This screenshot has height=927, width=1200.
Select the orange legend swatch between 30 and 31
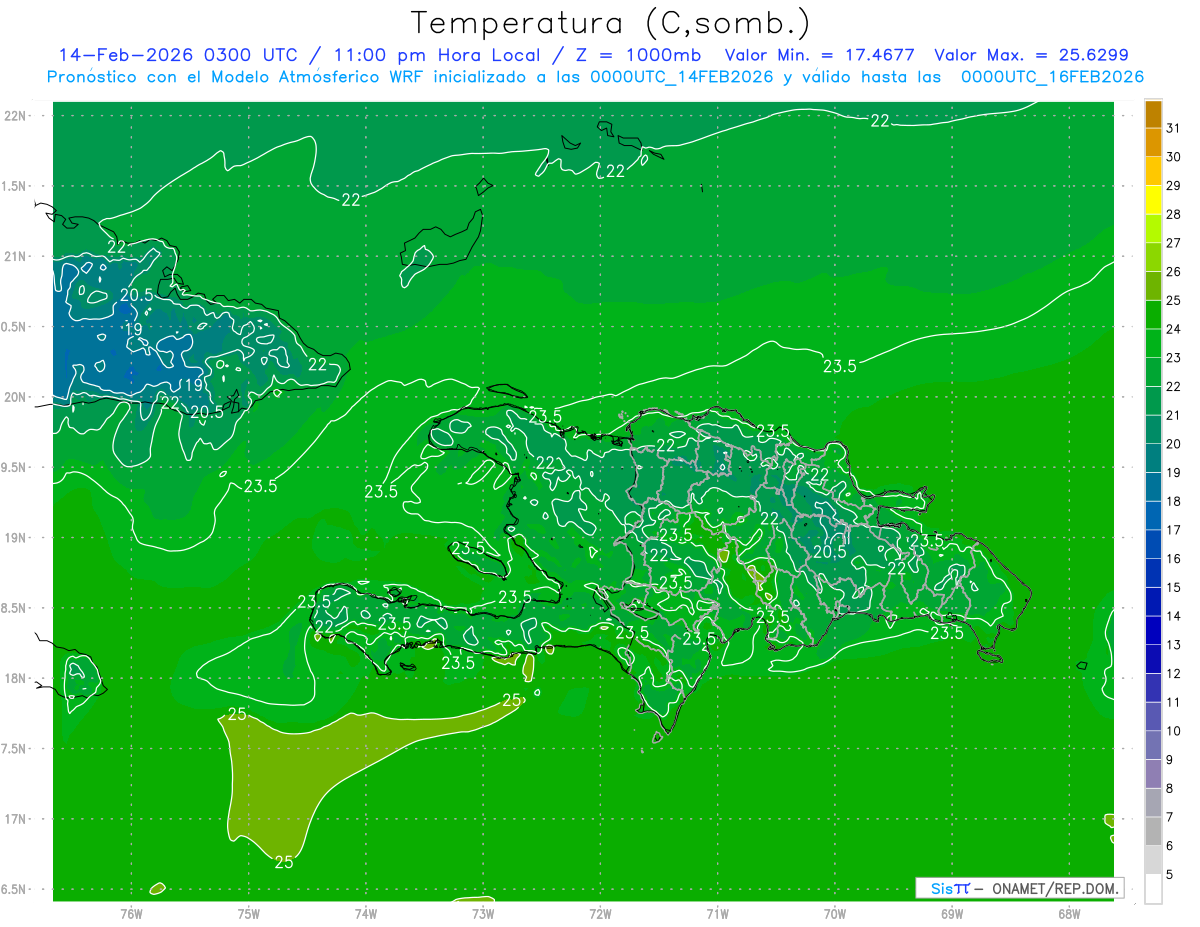click(1153, 143)
